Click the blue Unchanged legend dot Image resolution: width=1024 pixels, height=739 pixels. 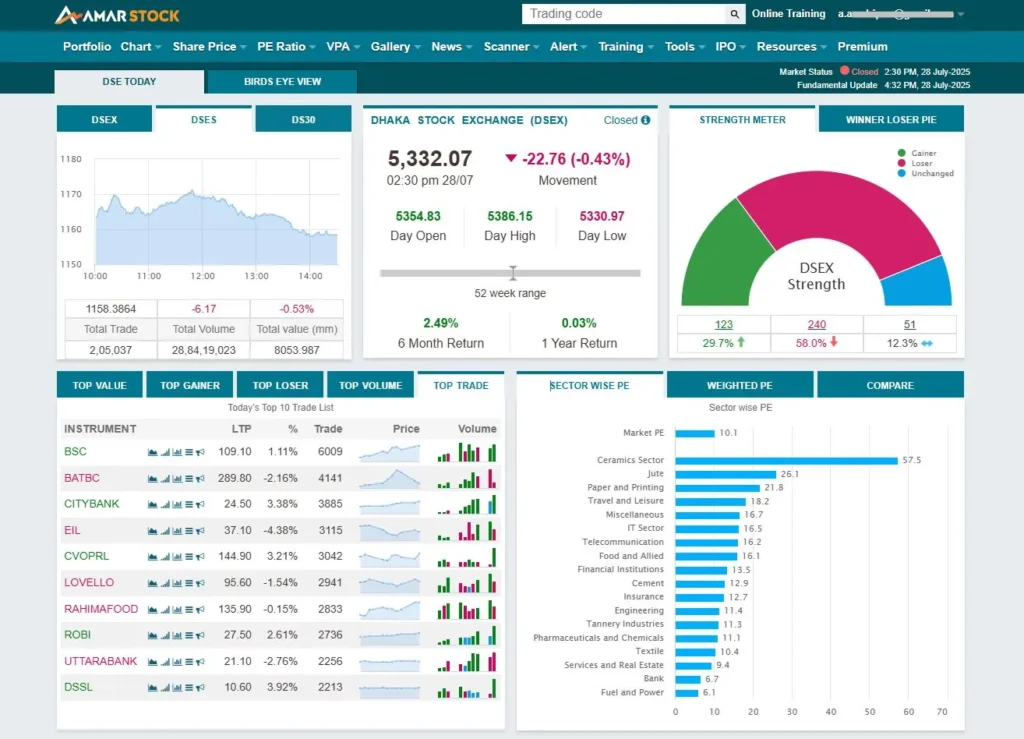[x=902, y=174]
